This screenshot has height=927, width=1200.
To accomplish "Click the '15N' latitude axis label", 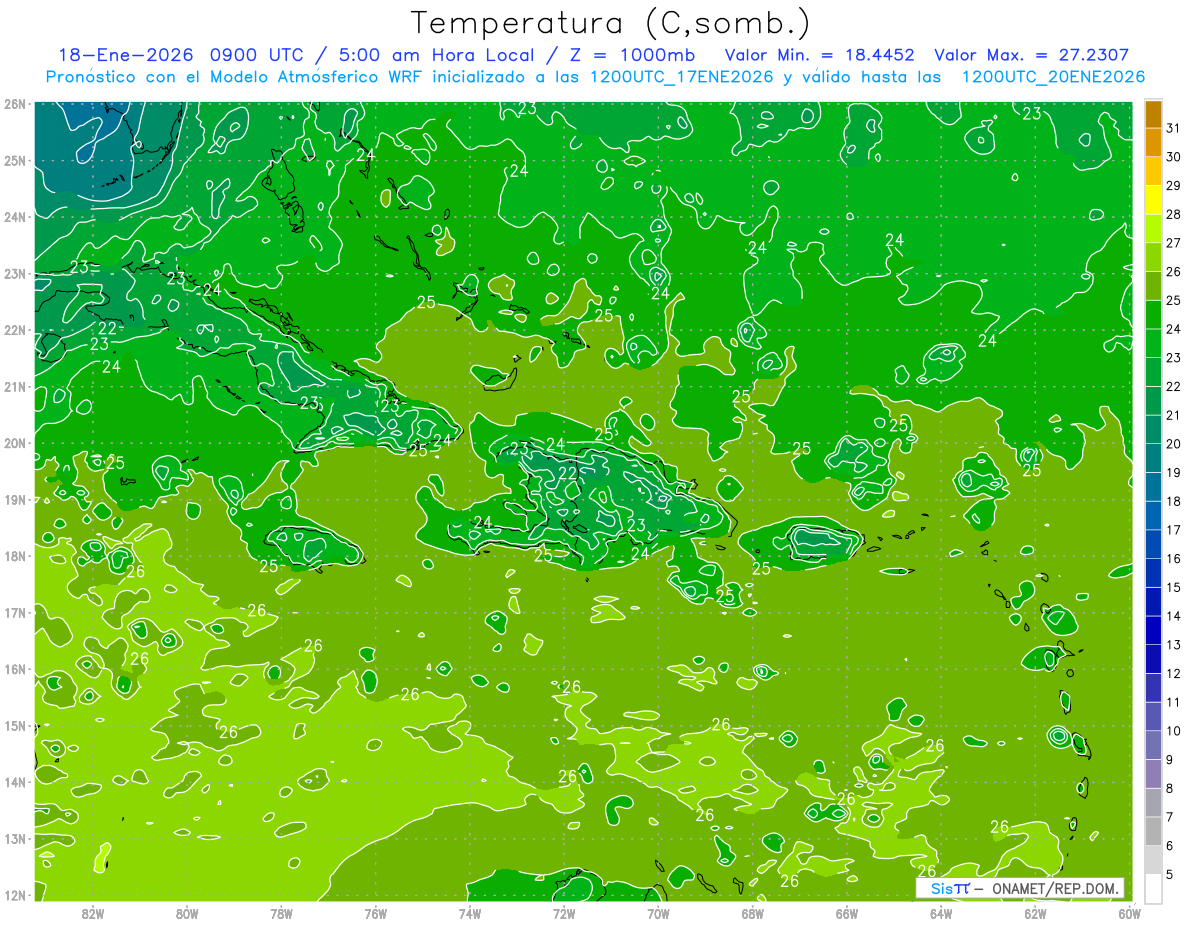I will pyautogui.click(x=15, y=725).
